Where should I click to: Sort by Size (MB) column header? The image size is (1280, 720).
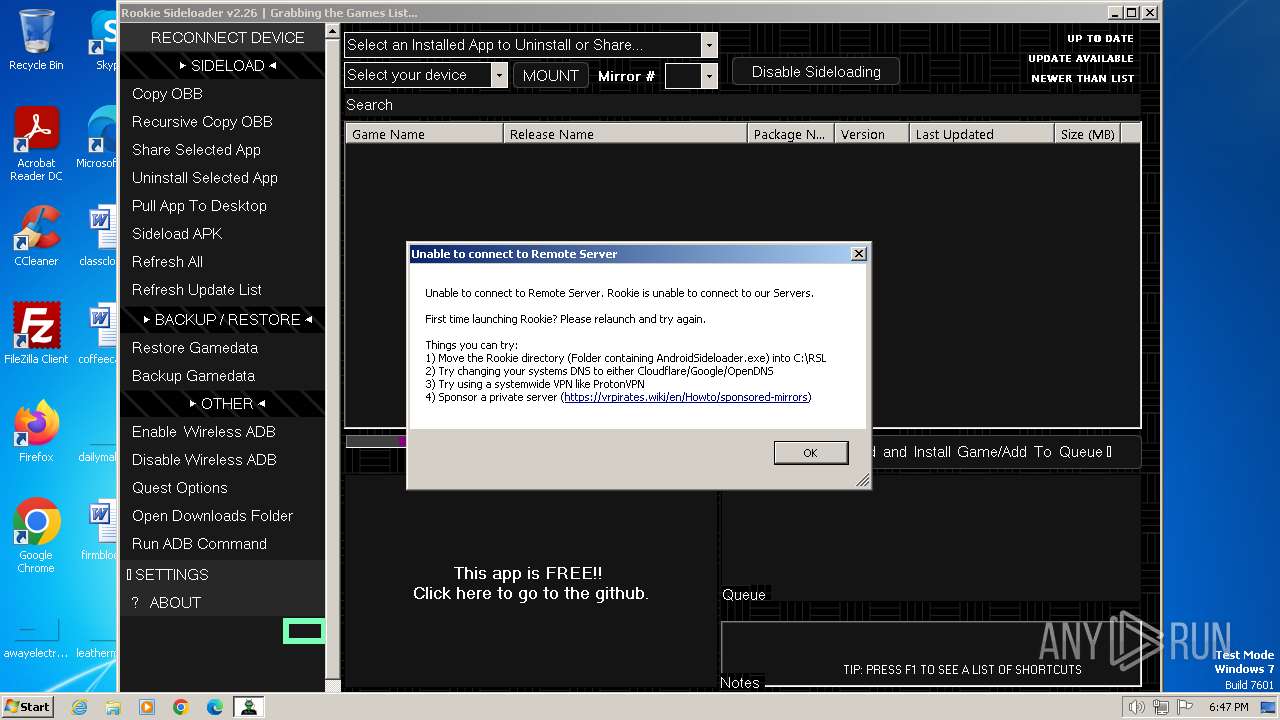[x=1087, y=134]
